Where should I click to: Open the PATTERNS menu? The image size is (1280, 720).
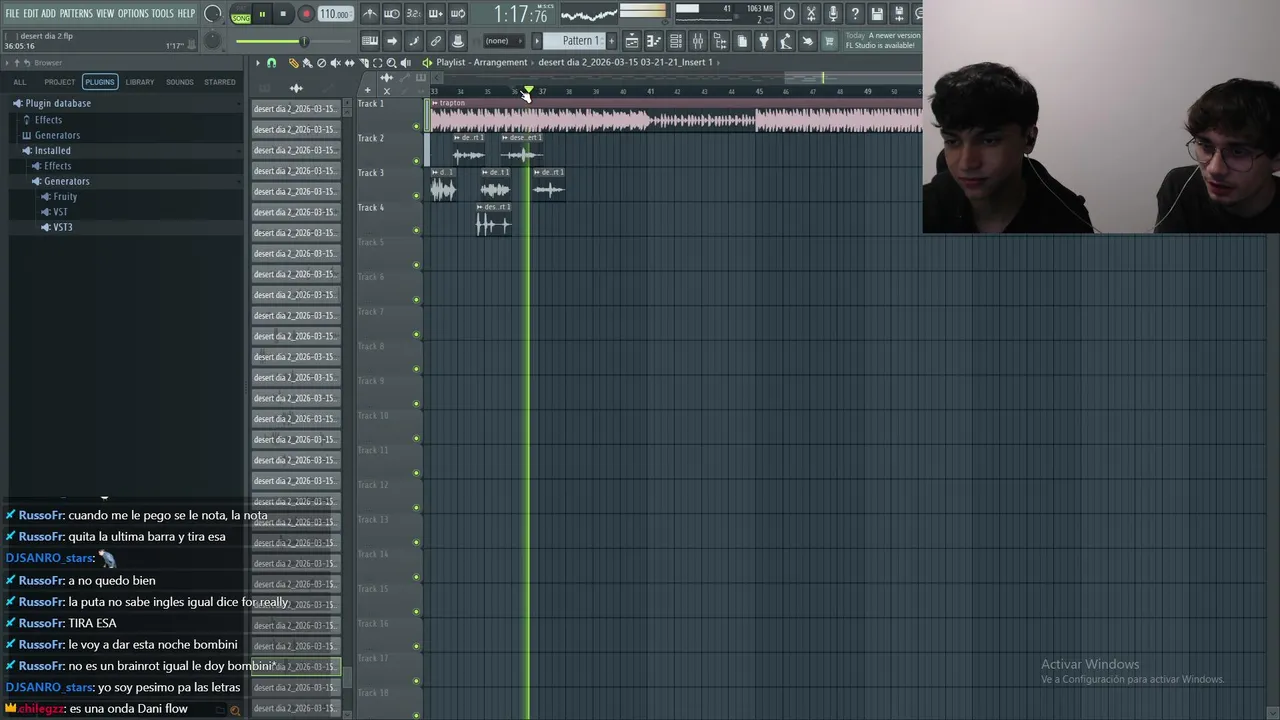coord(76,13)
